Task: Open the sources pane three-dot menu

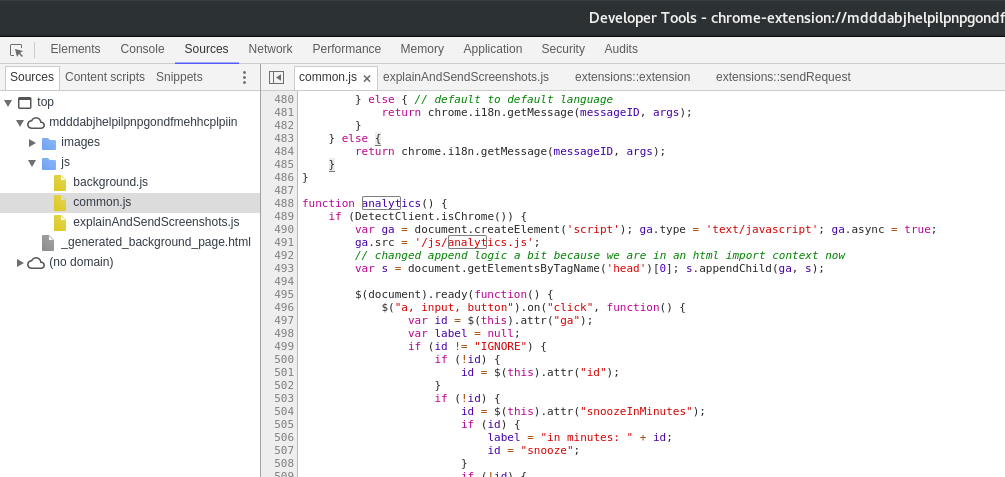Action: 244,77
